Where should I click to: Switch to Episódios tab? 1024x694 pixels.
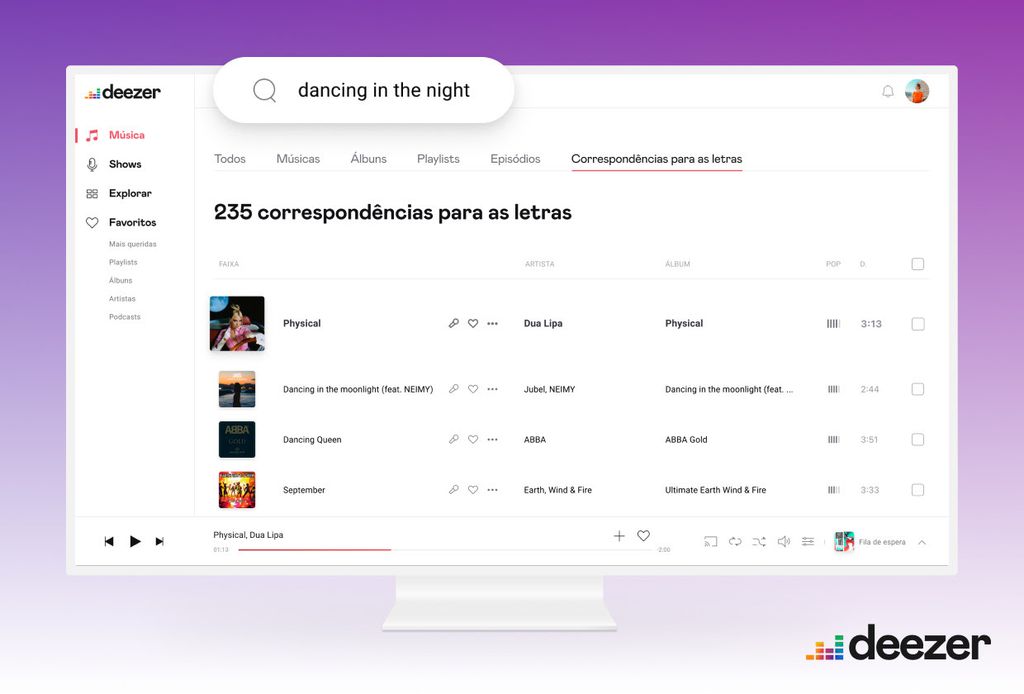click(x=515, y=159)
